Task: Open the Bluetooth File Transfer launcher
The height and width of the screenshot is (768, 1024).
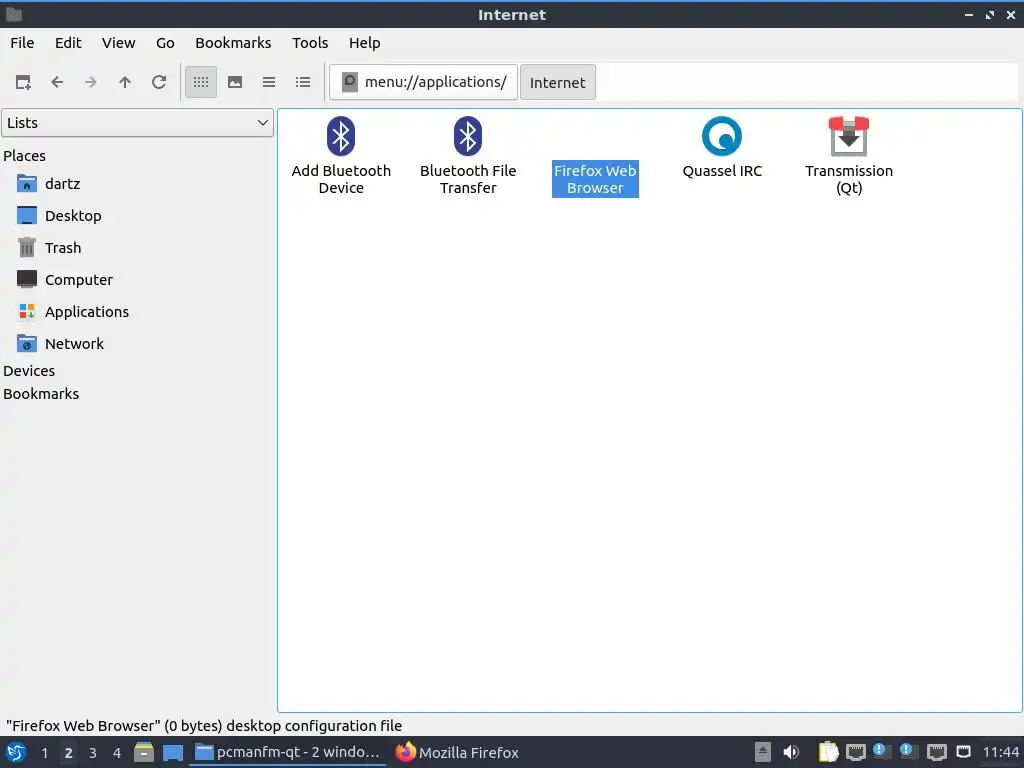Action: 468,155
